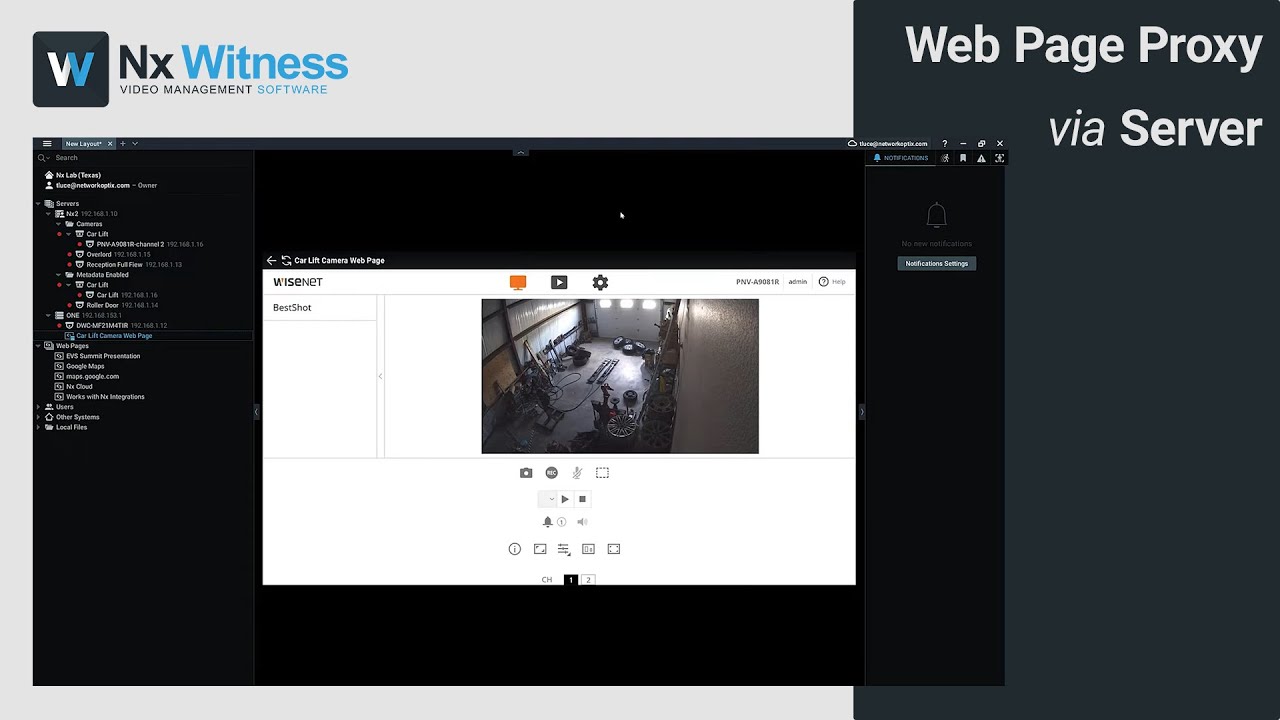Image resolution: width=1280 pixels, height=720 pixels.
Task: Toggle alarm output bell icon
Action: tap(547, 522)
